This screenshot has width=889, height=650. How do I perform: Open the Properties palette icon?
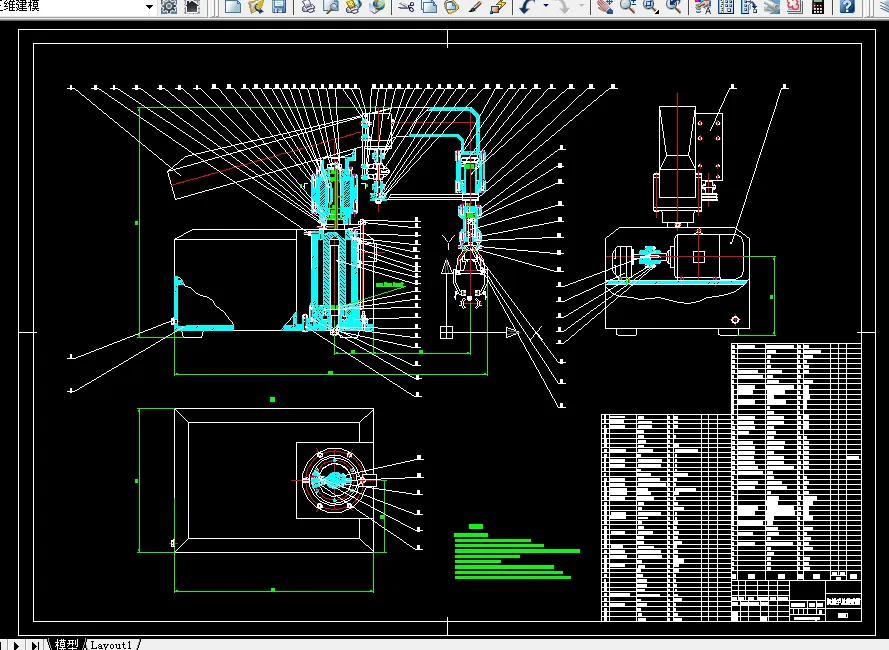(703, 7)
